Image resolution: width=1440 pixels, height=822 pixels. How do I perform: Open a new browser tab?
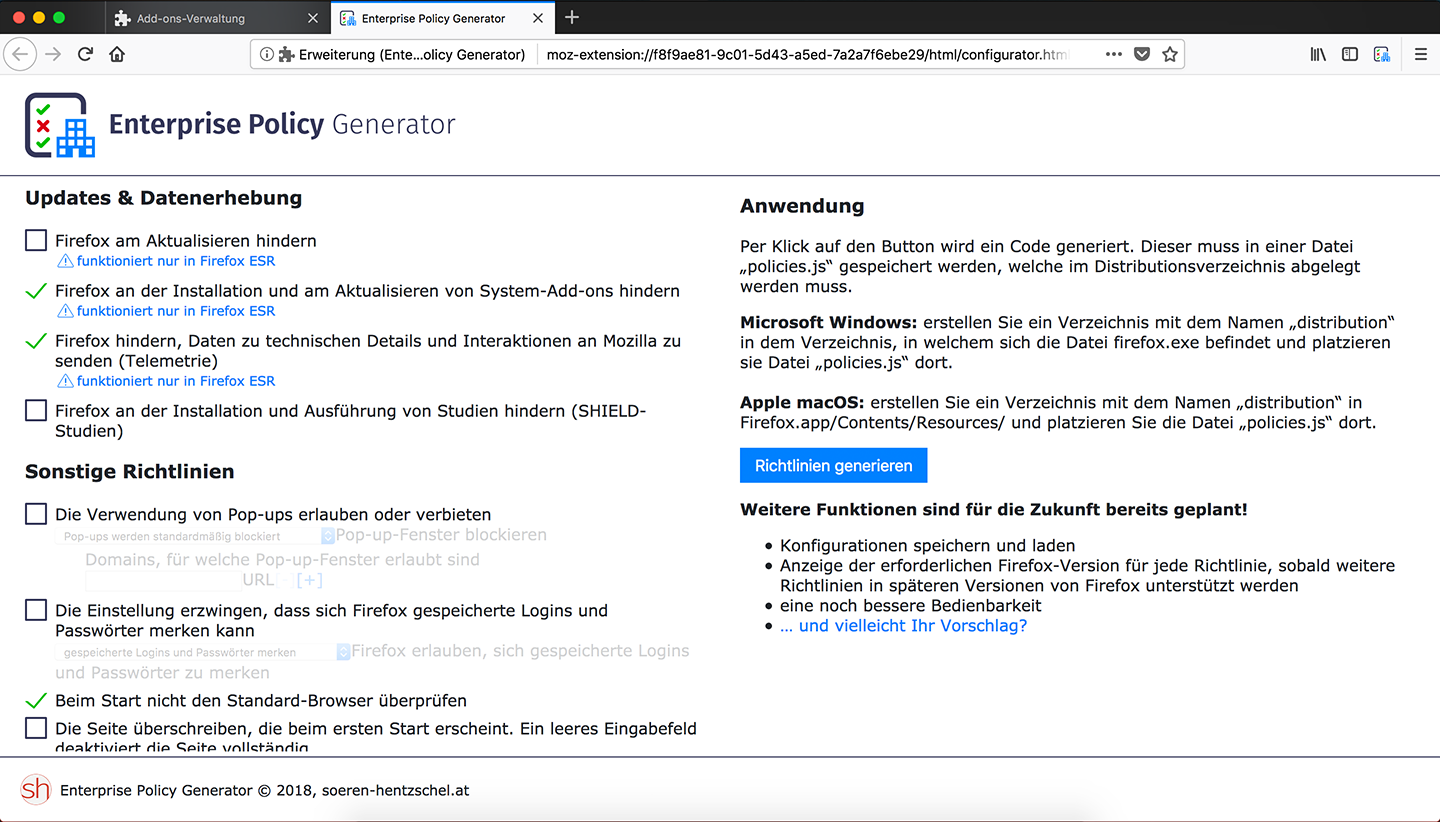click(x=572, y=17)
